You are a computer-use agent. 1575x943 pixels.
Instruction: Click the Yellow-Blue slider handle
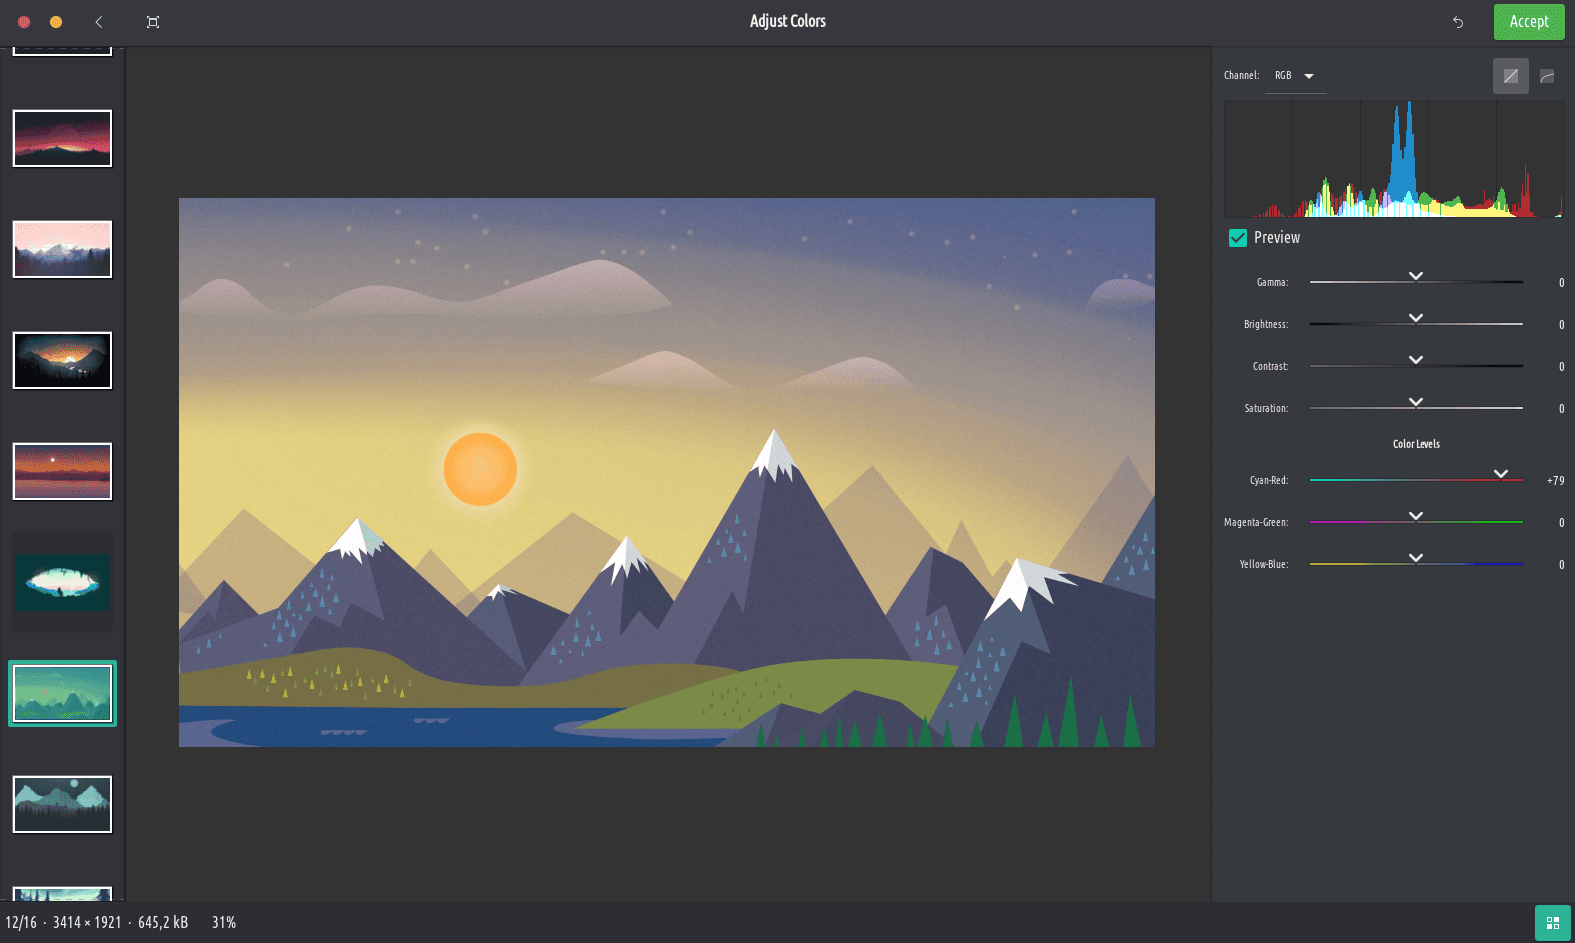tap(1416, 559)
